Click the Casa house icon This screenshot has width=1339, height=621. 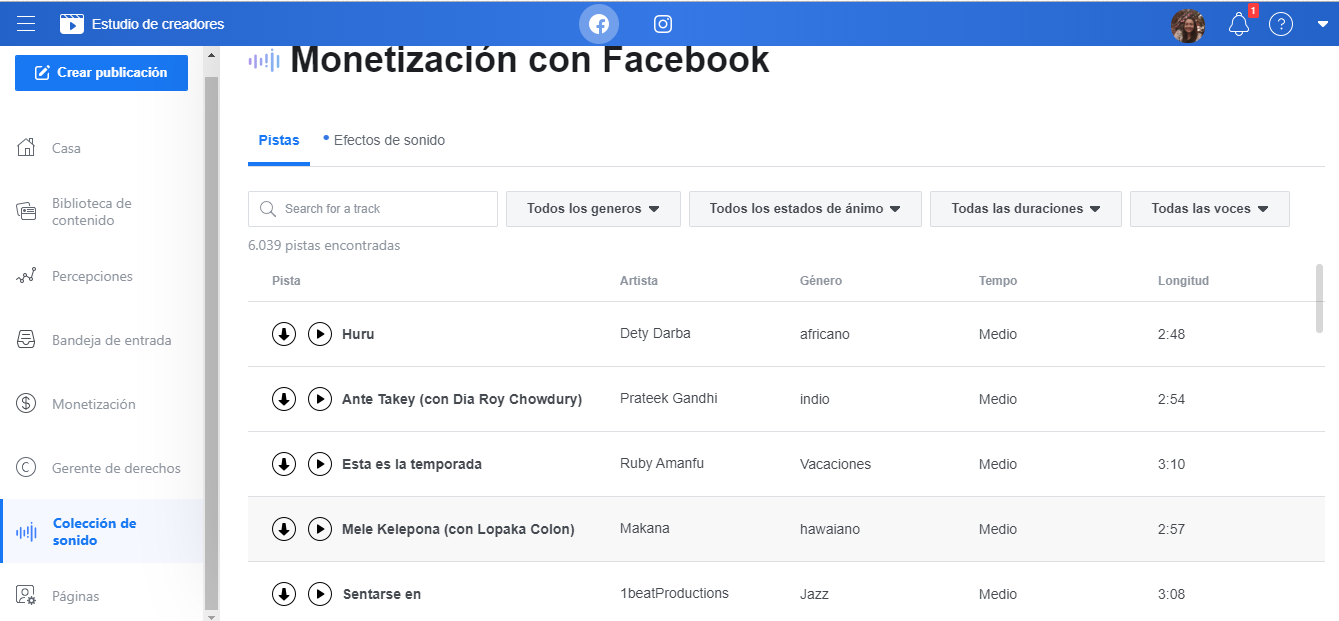[x=27, y=148]
